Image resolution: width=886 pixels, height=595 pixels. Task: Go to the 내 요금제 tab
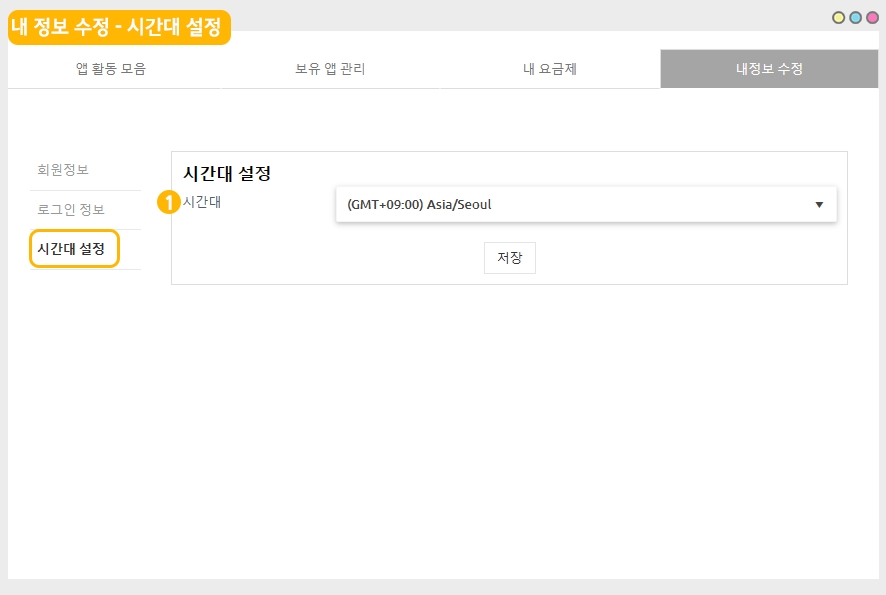(x=549, y=69)
